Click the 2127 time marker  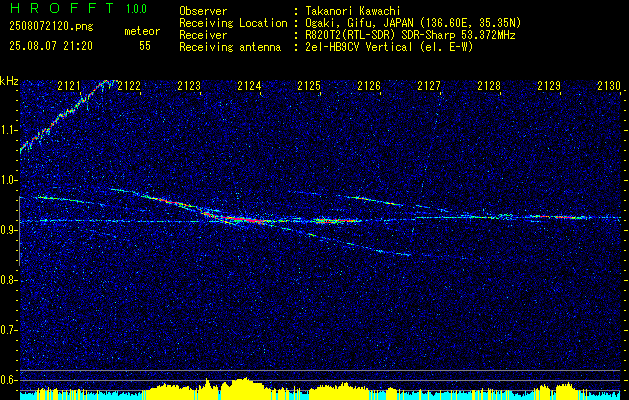429,85
